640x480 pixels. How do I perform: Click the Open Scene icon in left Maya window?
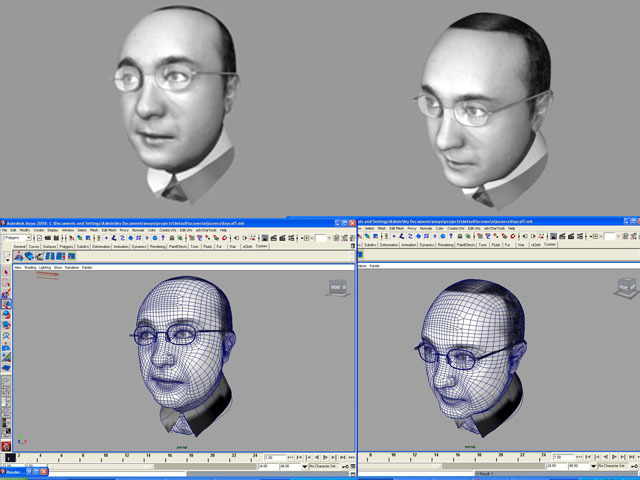(x=47, y=238)
